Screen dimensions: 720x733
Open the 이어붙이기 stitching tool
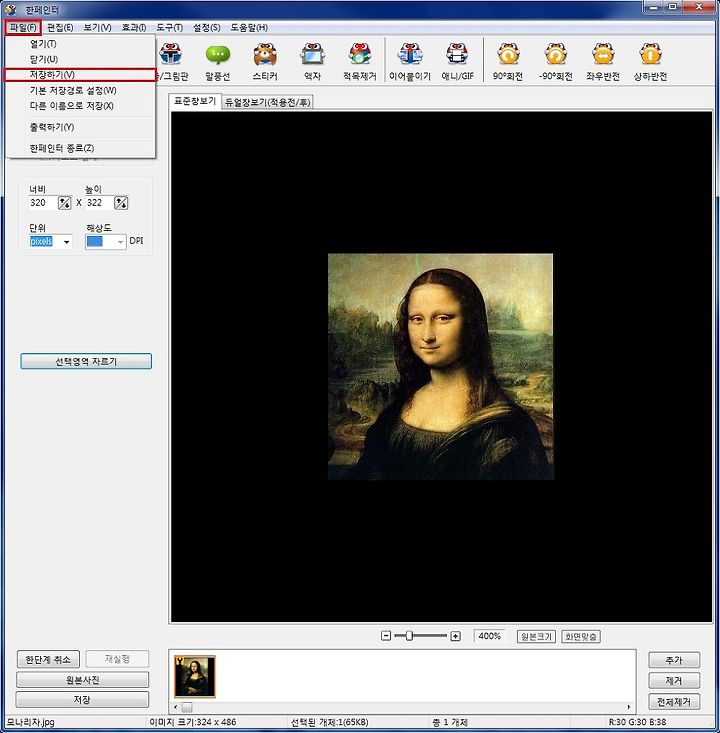click(x=410, y=62)
